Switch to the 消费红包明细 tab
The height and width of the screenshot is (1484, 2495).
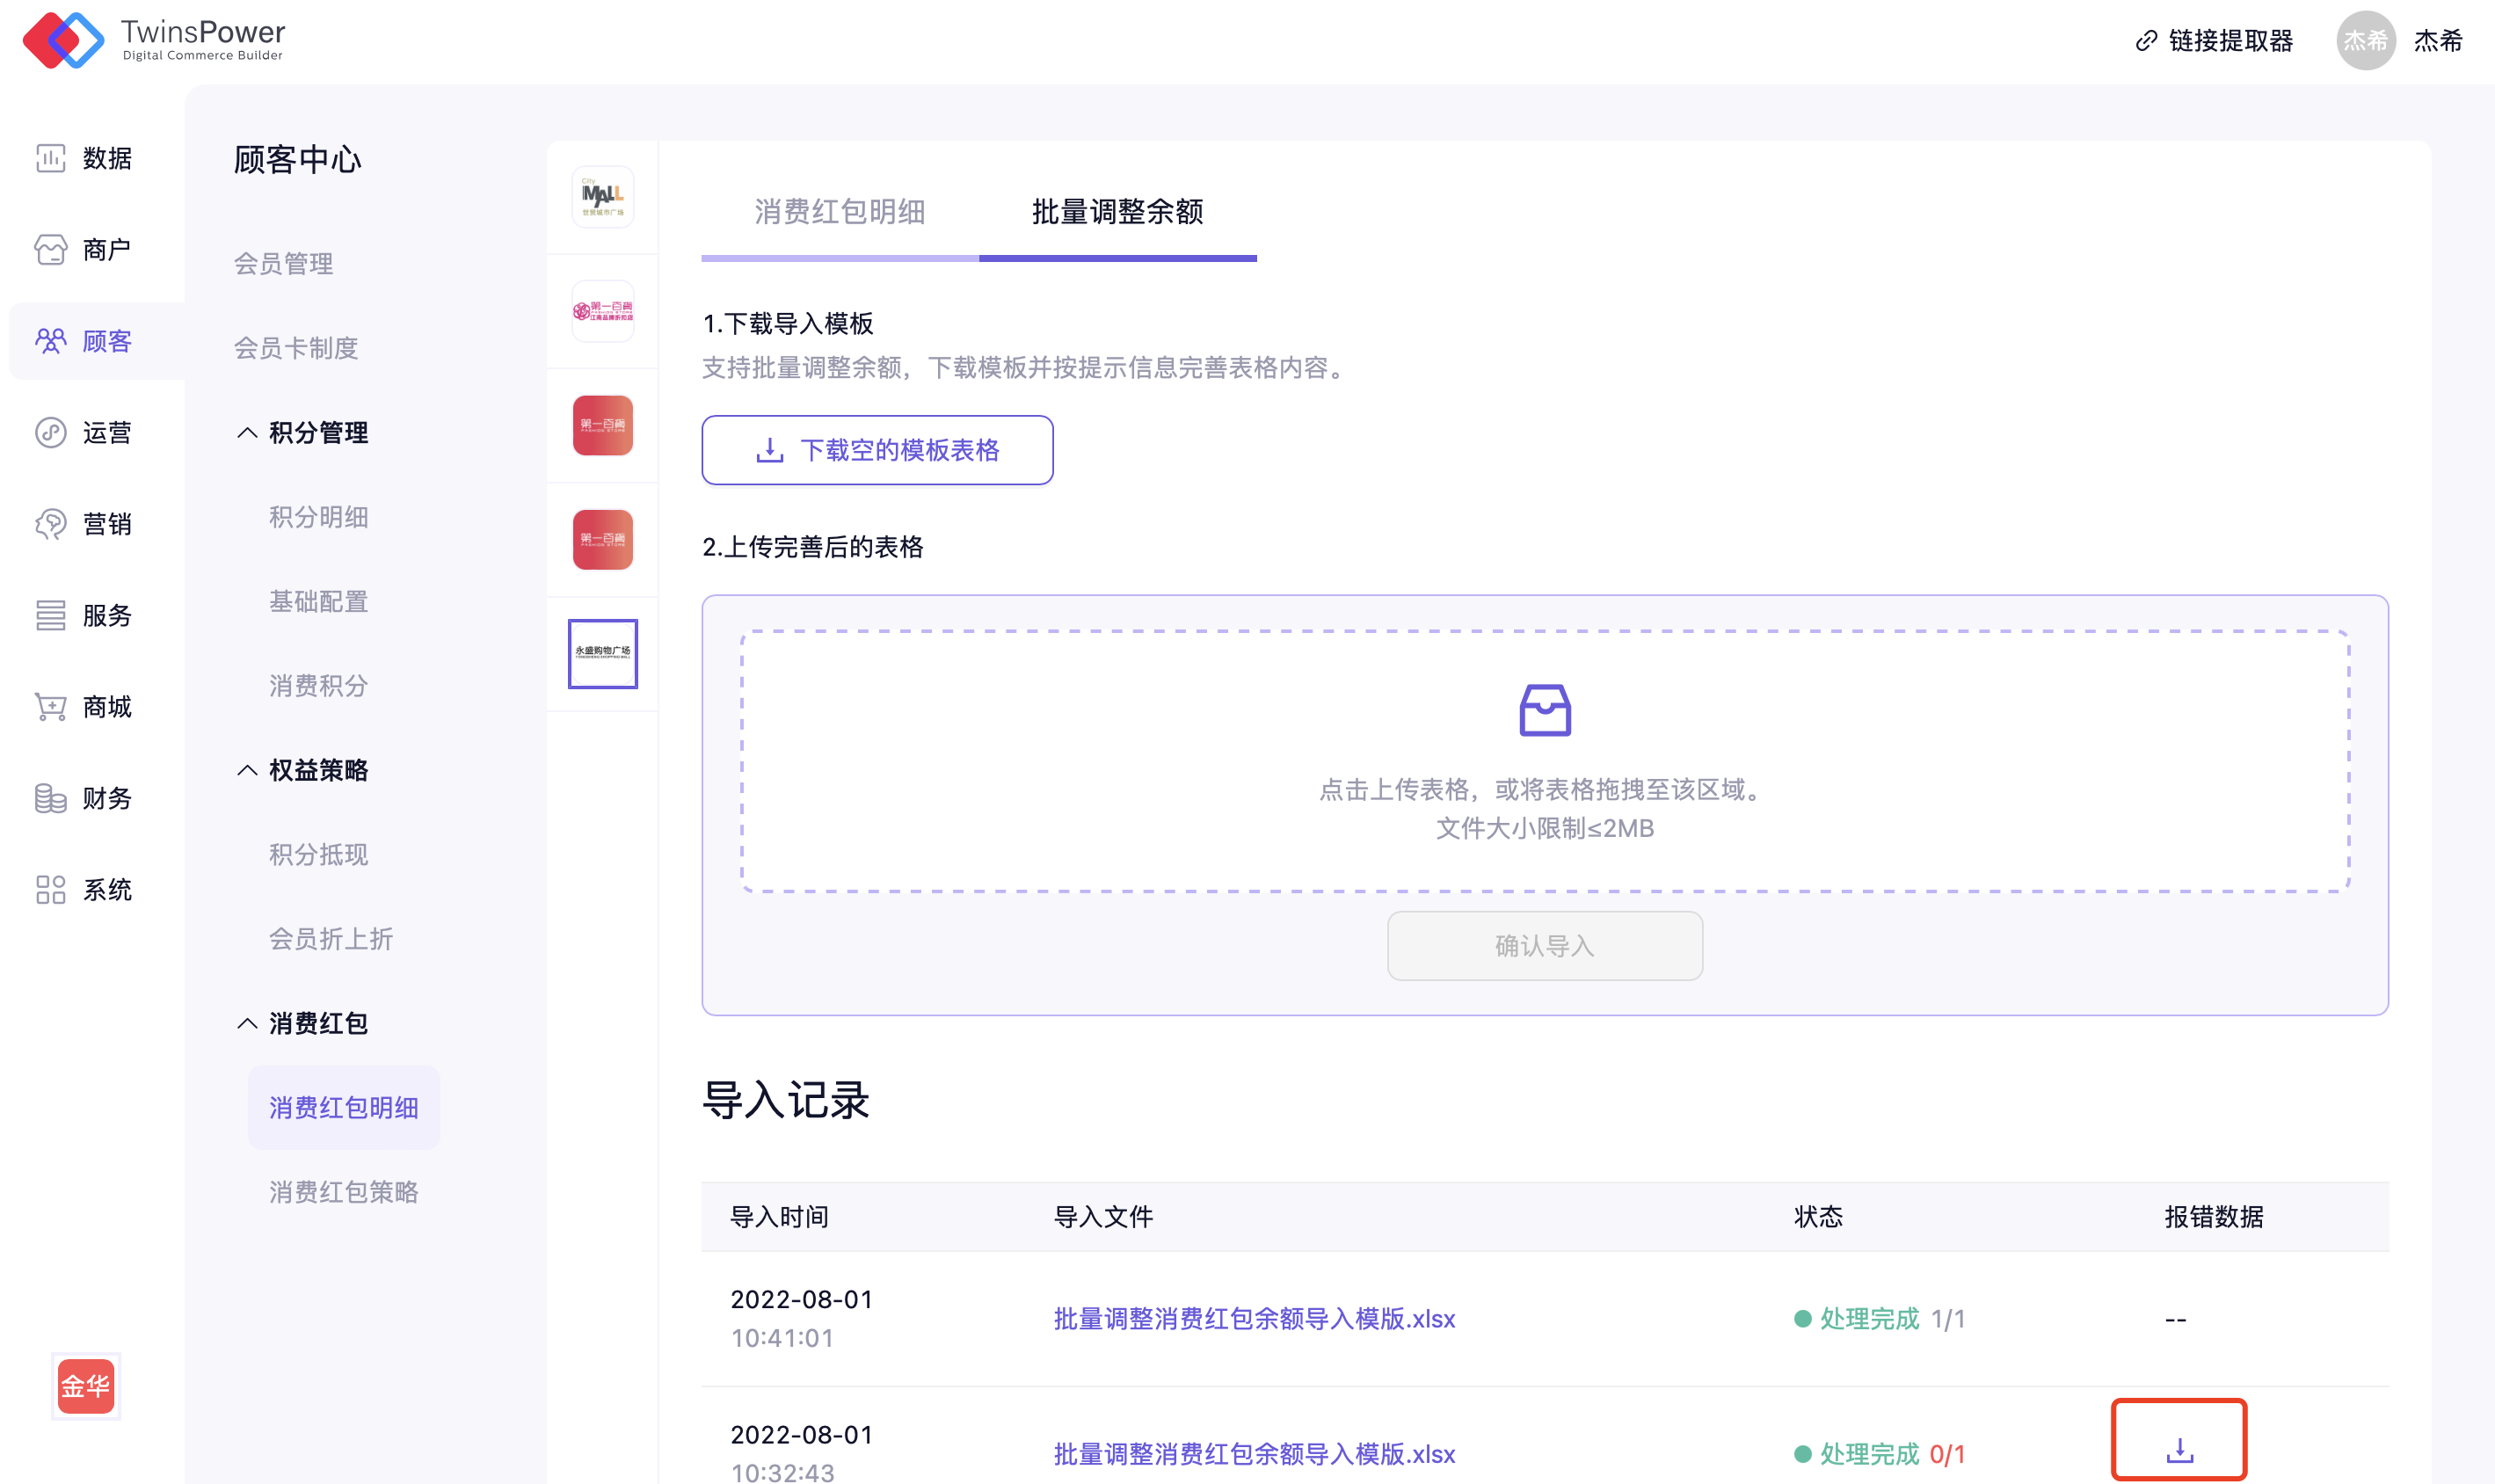pos(839,212)
